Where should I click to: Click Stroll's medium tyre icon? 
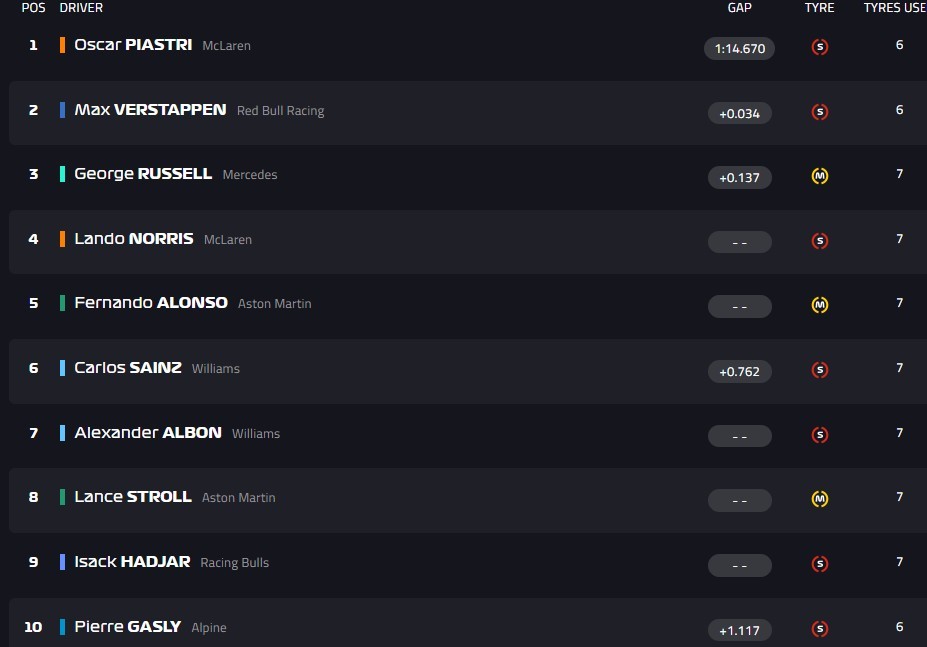pos(820,499)
